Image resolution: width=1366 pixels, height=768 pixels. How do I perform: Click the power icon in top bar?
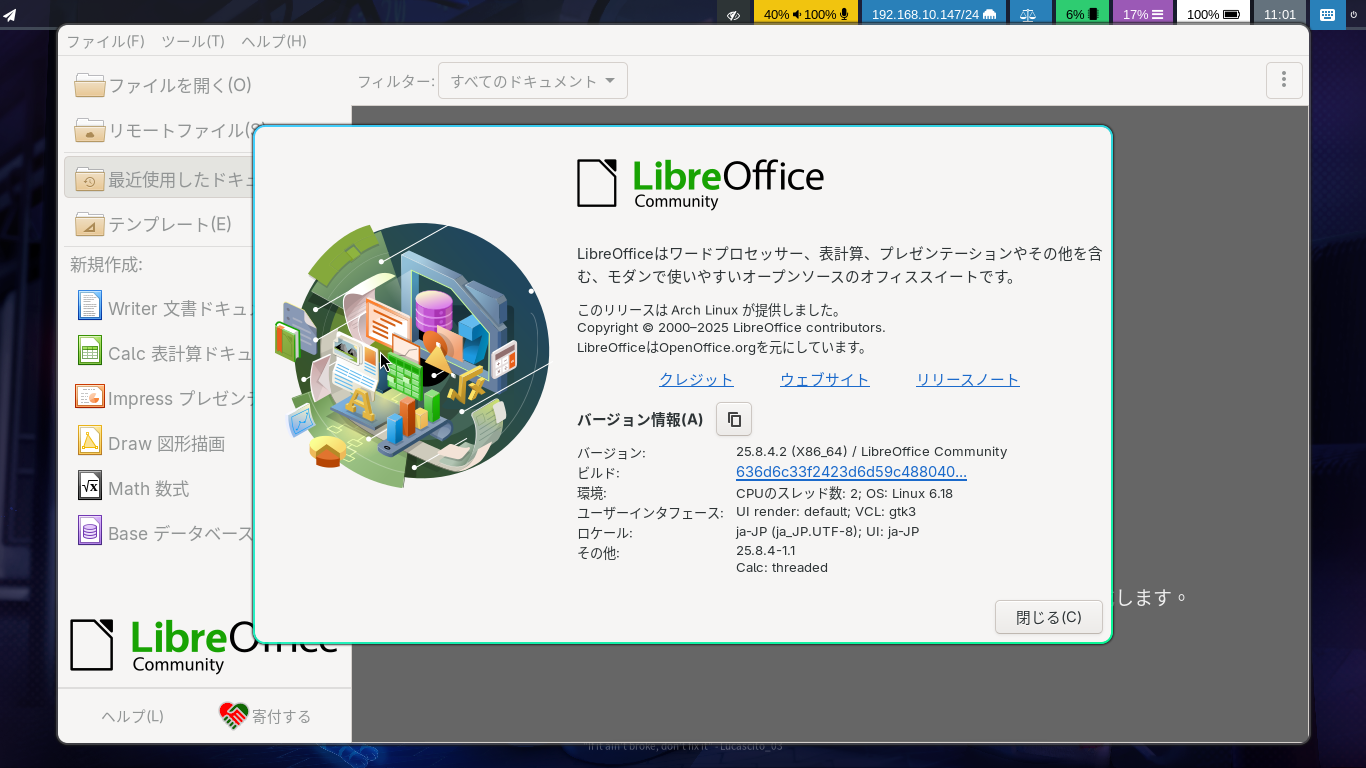pos(1355,14)
